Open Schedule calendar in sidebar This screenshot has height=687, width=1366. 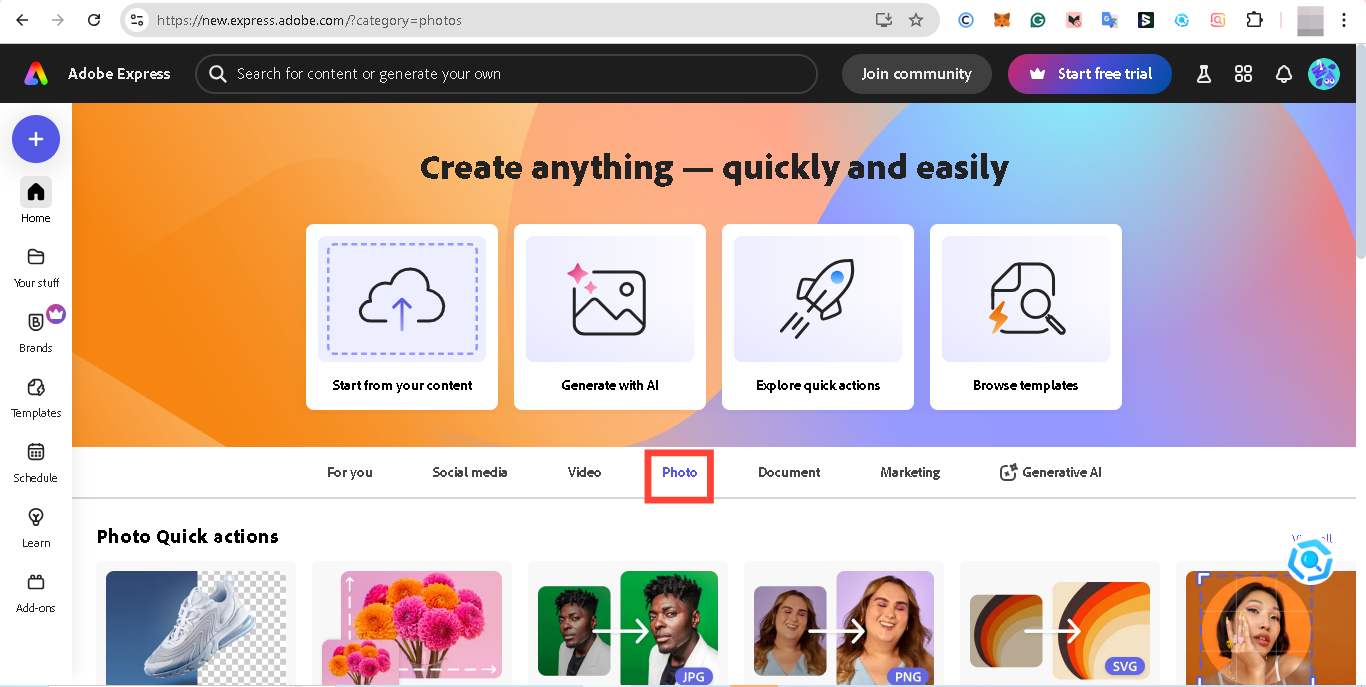tap(36, 462)
